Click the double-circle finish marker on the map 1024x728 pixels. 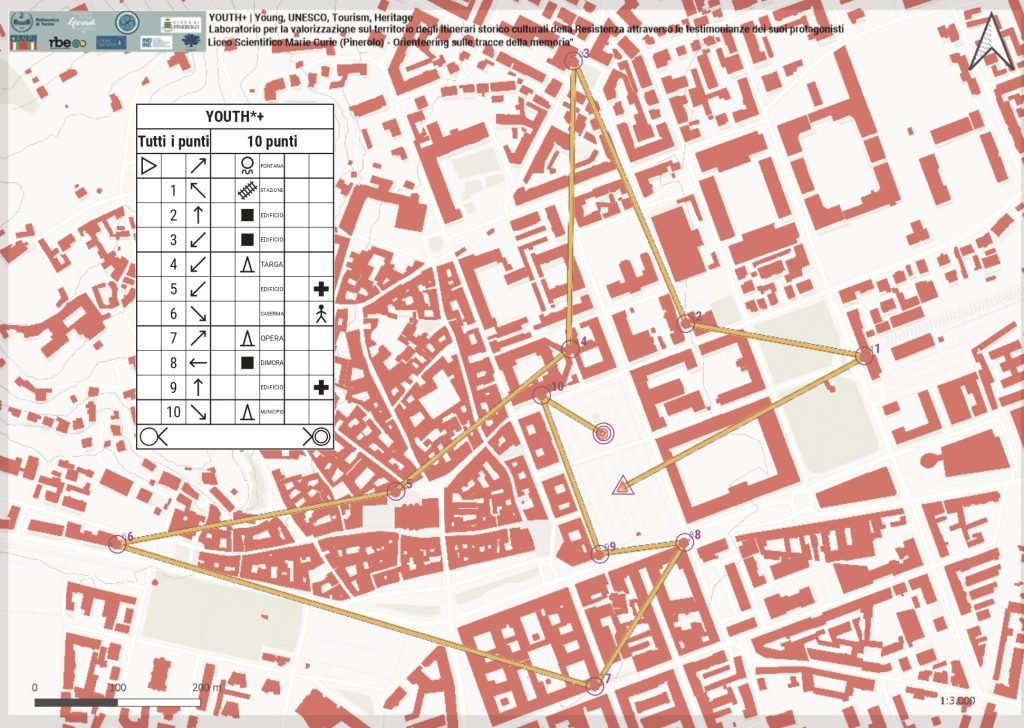603,433
